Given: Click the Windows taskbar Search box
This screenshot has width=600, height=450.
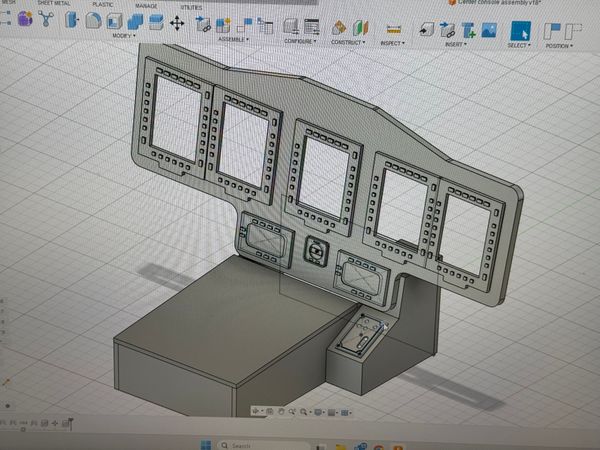Looking at the screenshot, I should 264,445.
